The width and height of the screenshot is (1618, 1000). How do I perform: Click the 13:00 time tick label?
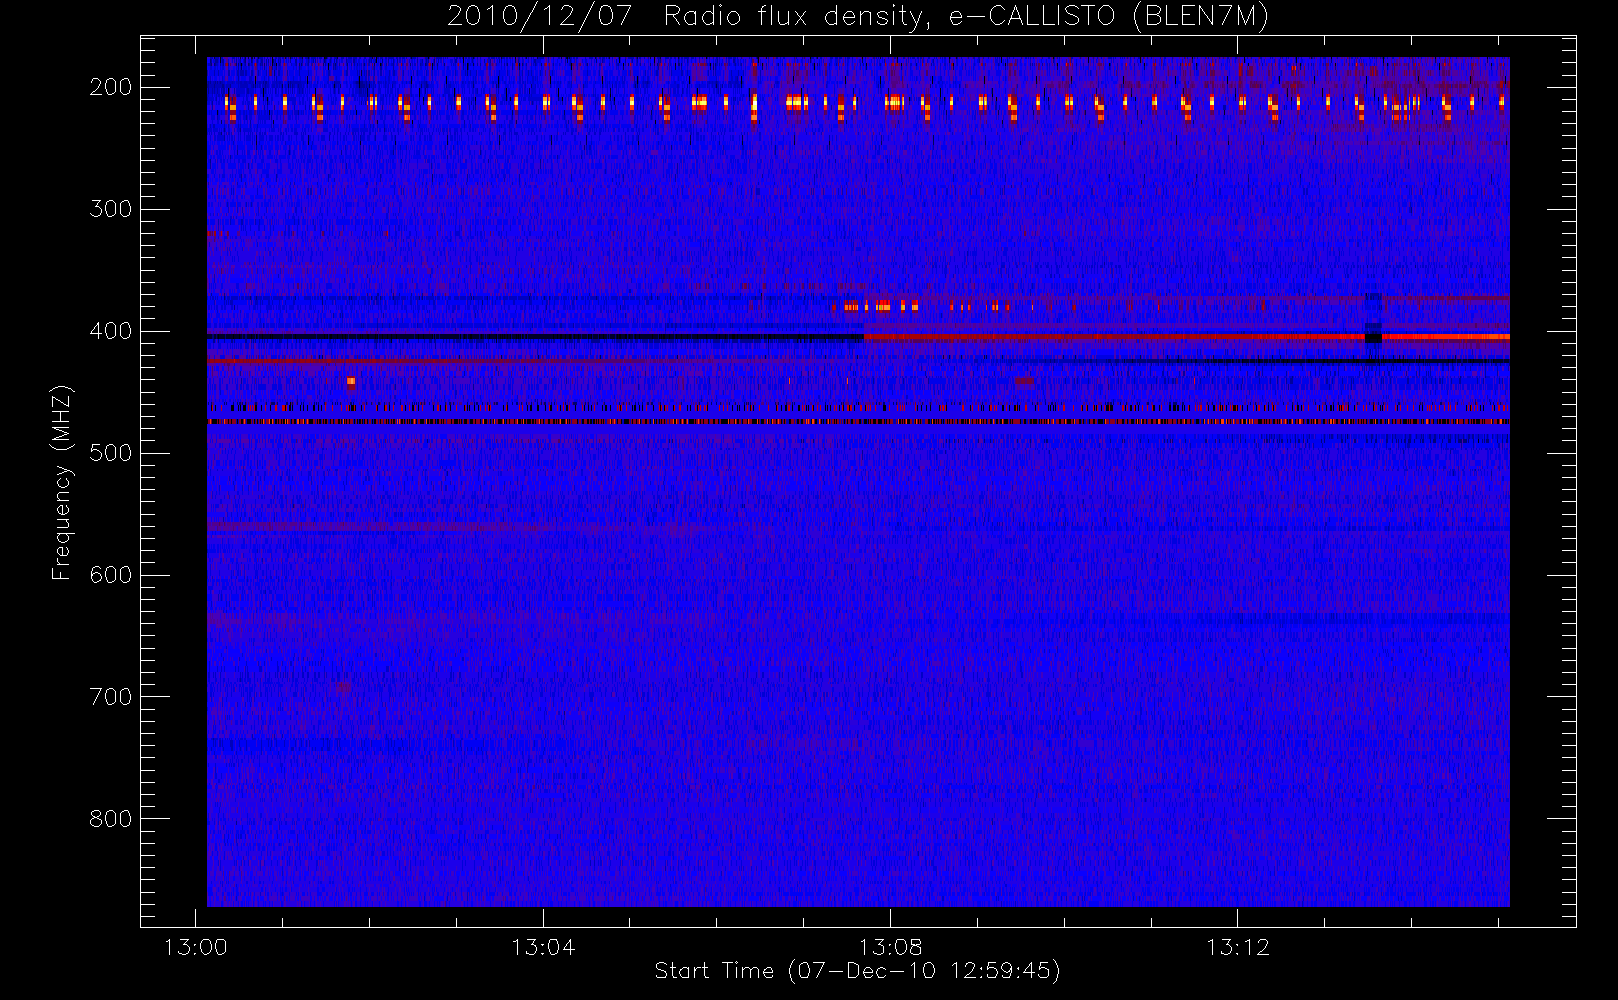196,947
